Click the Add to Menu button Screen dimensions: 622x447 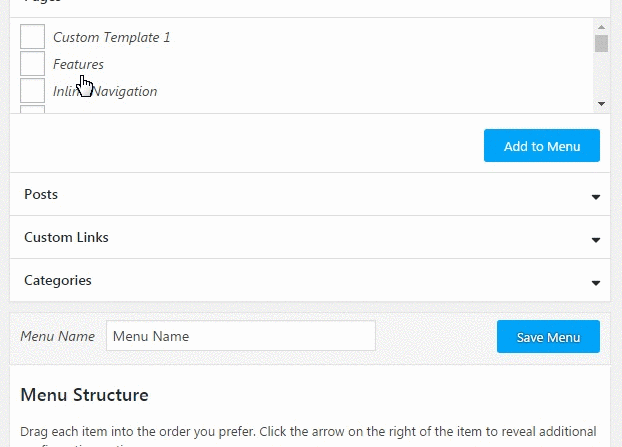[x=542, y=146]
